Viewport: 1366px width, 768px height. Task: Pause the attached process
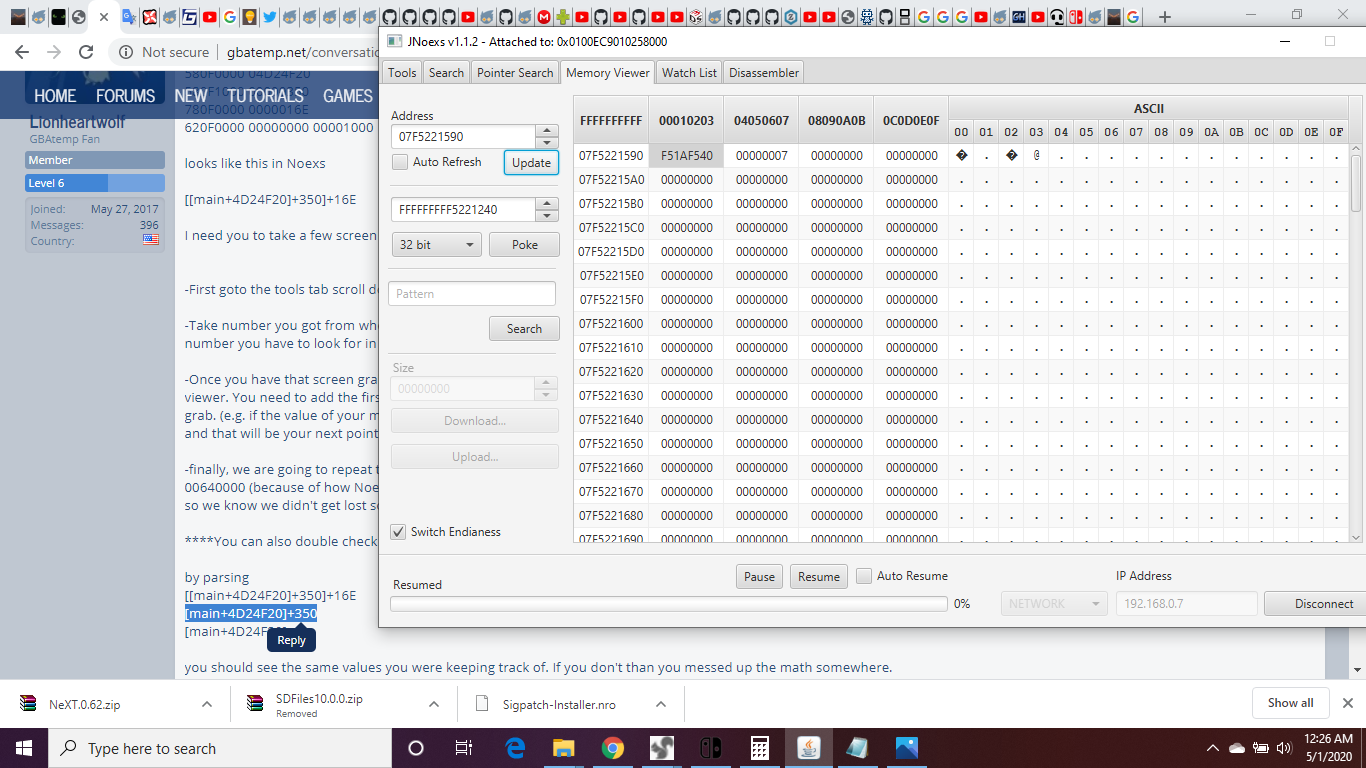pos(759,577)
